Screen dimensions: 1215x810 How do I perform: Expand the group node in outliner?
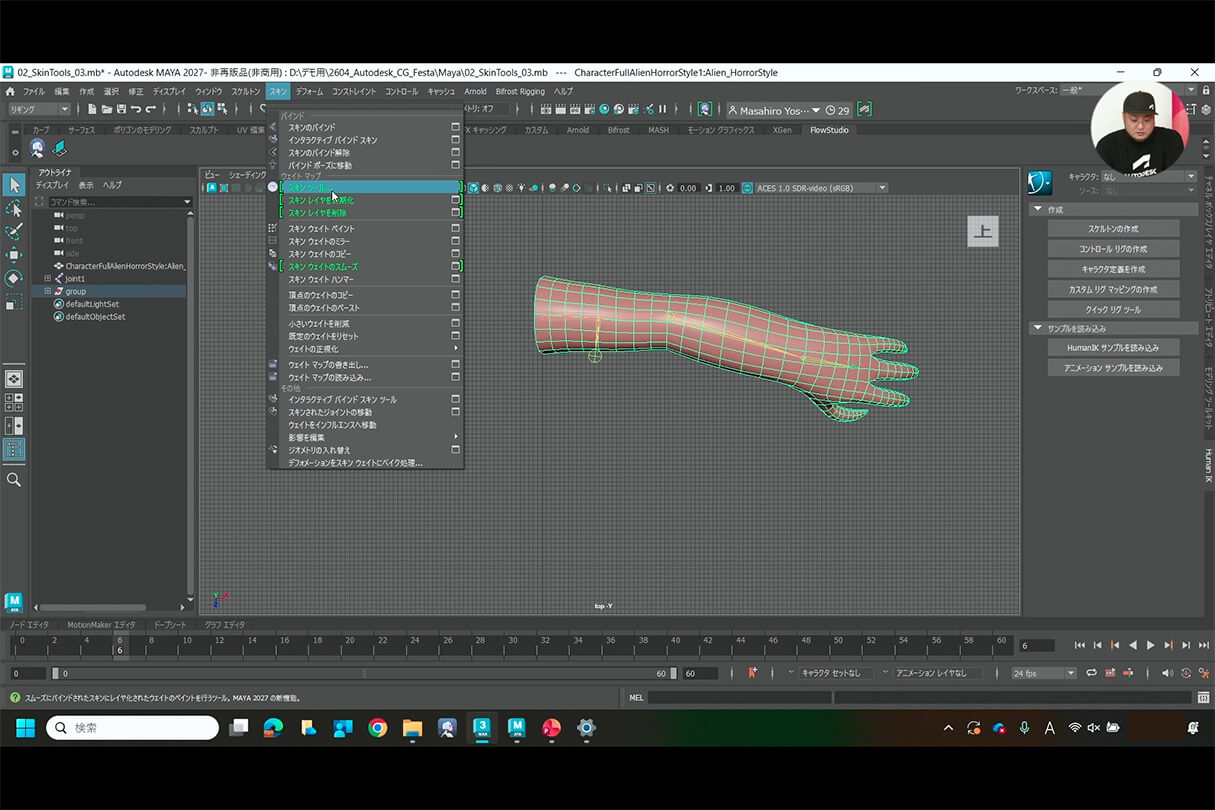point(47,291)
